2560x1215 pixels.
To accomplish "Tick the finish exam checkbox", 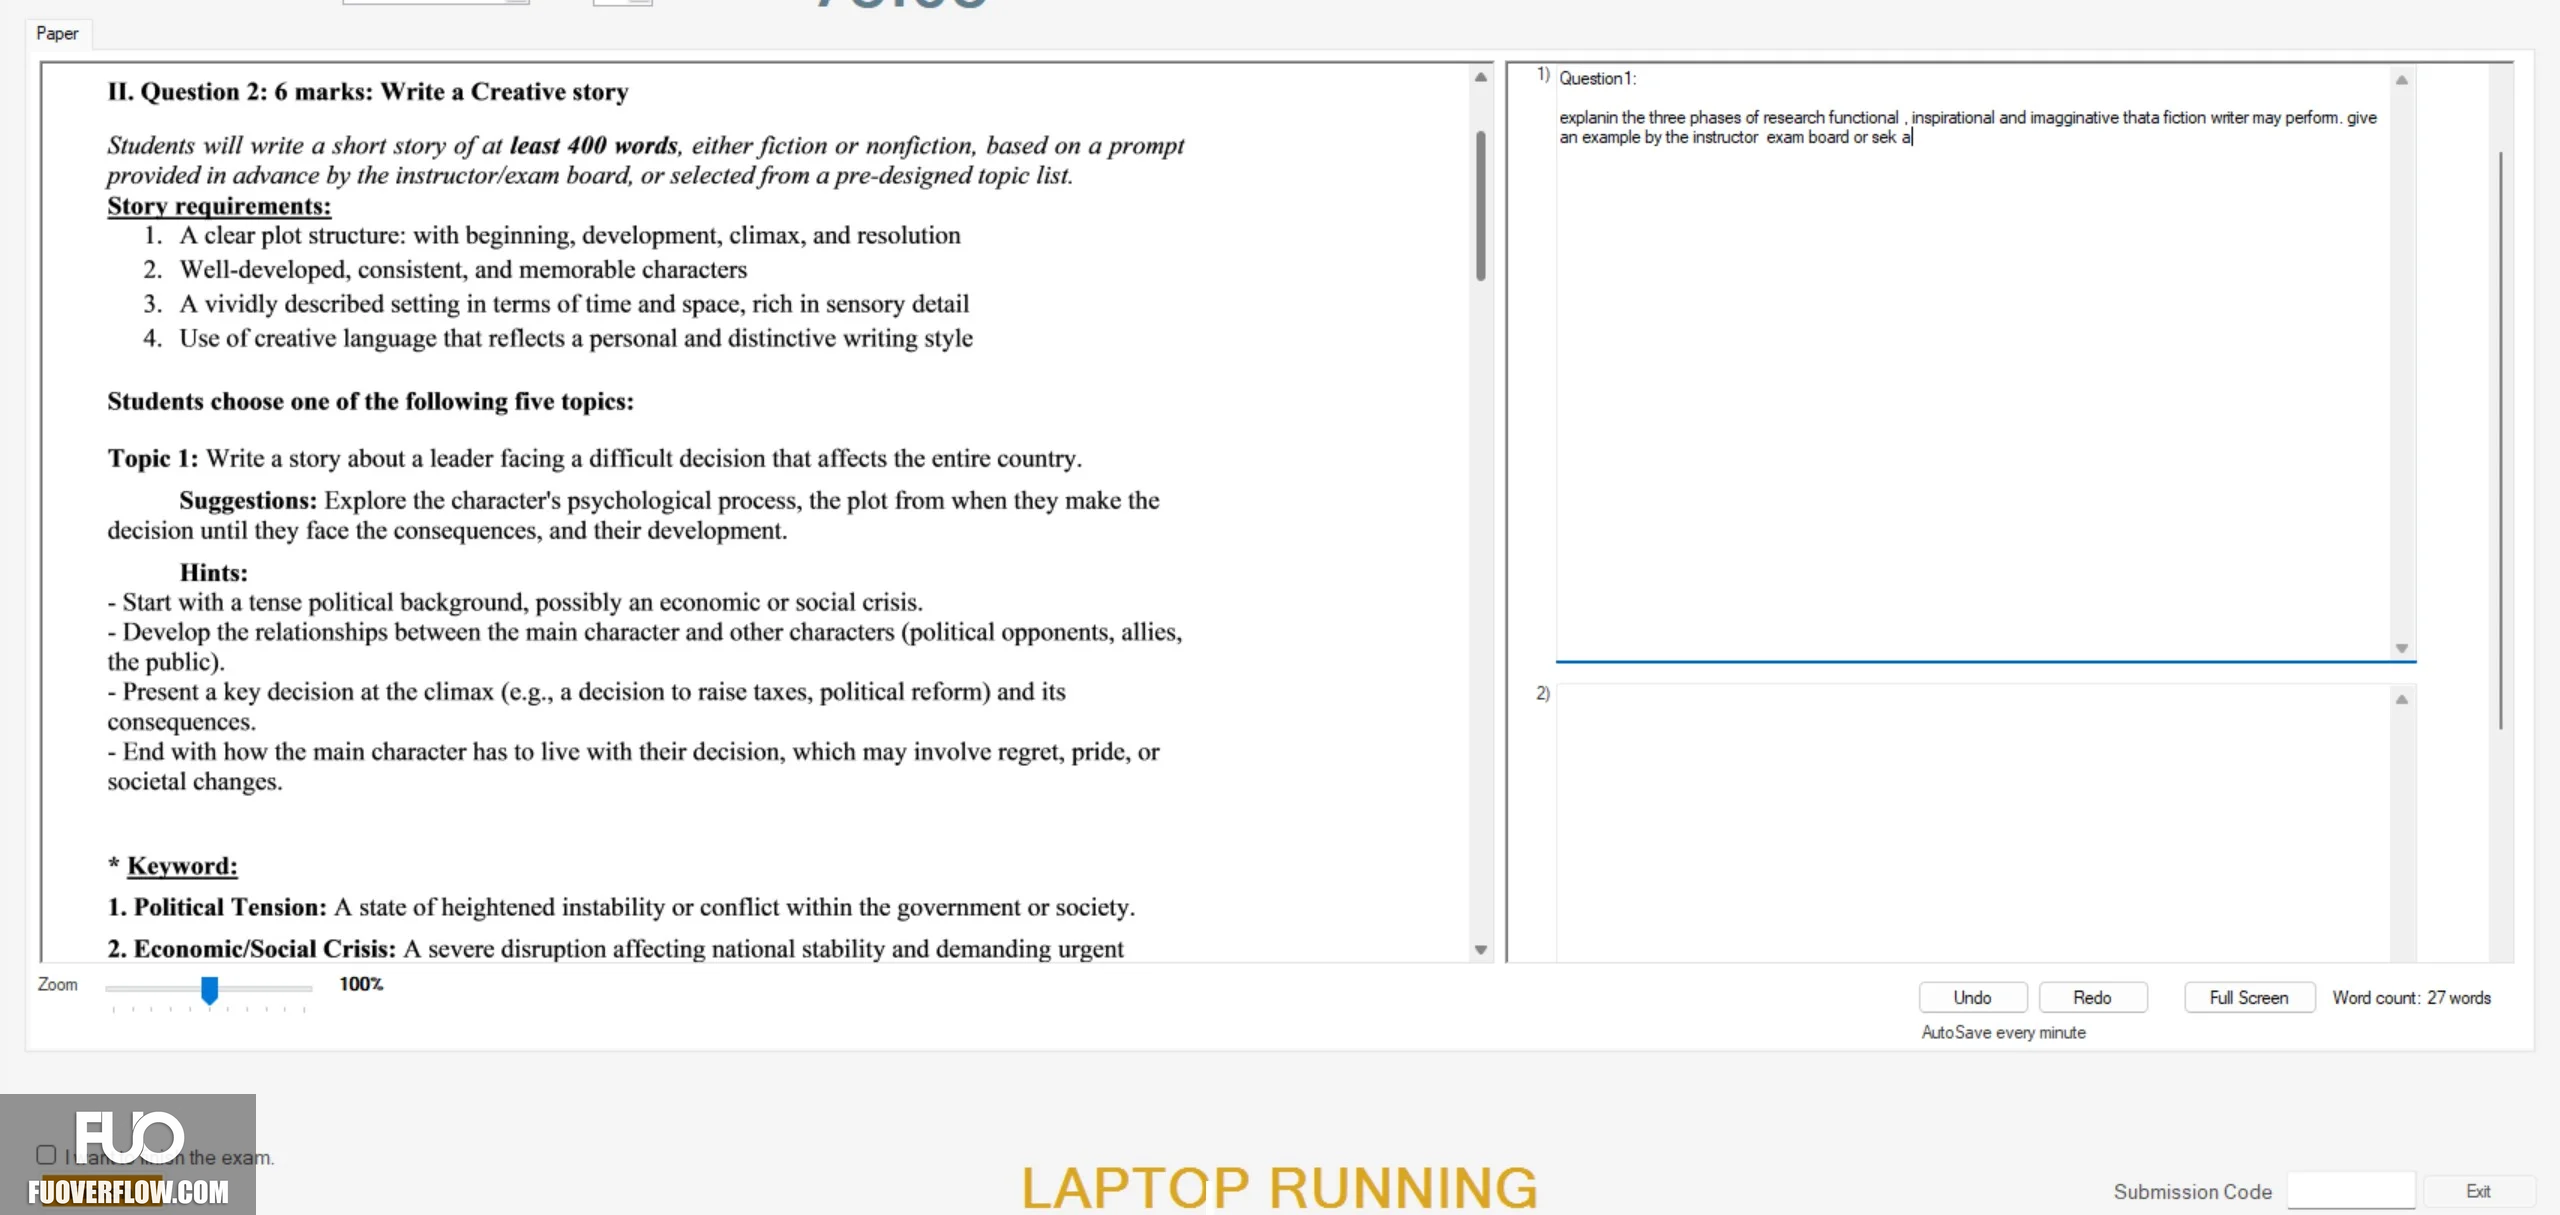I will click(x=46, y=1155).
